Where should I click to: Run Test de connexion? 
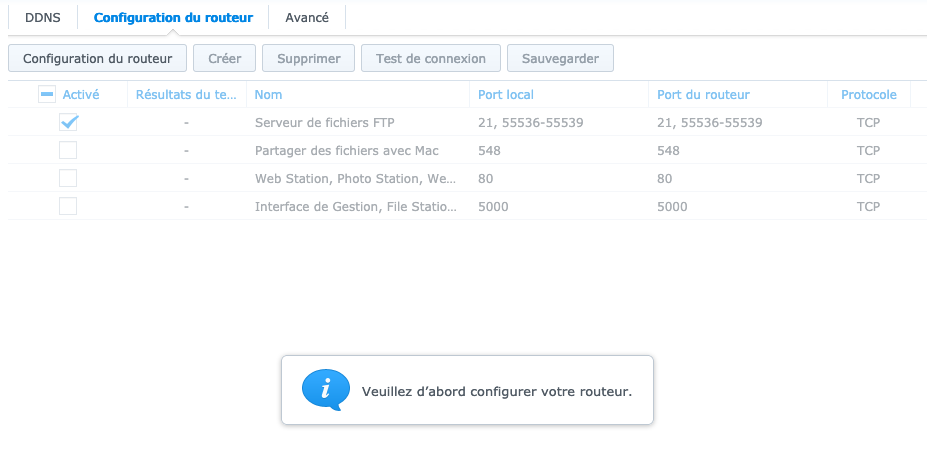pyautogui.click(x=431, y=58)
